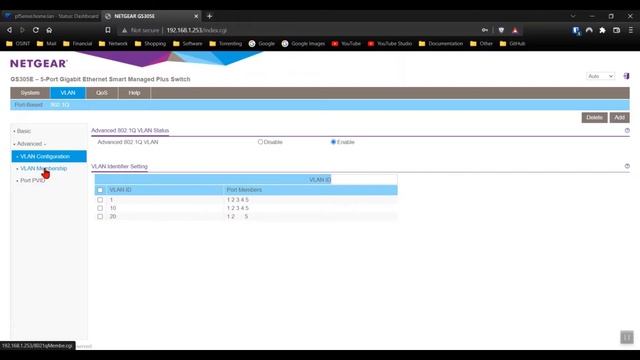This screenshot has height=360, width=640.
Task: Switch to the Help tab
Action: coord(134,93)
